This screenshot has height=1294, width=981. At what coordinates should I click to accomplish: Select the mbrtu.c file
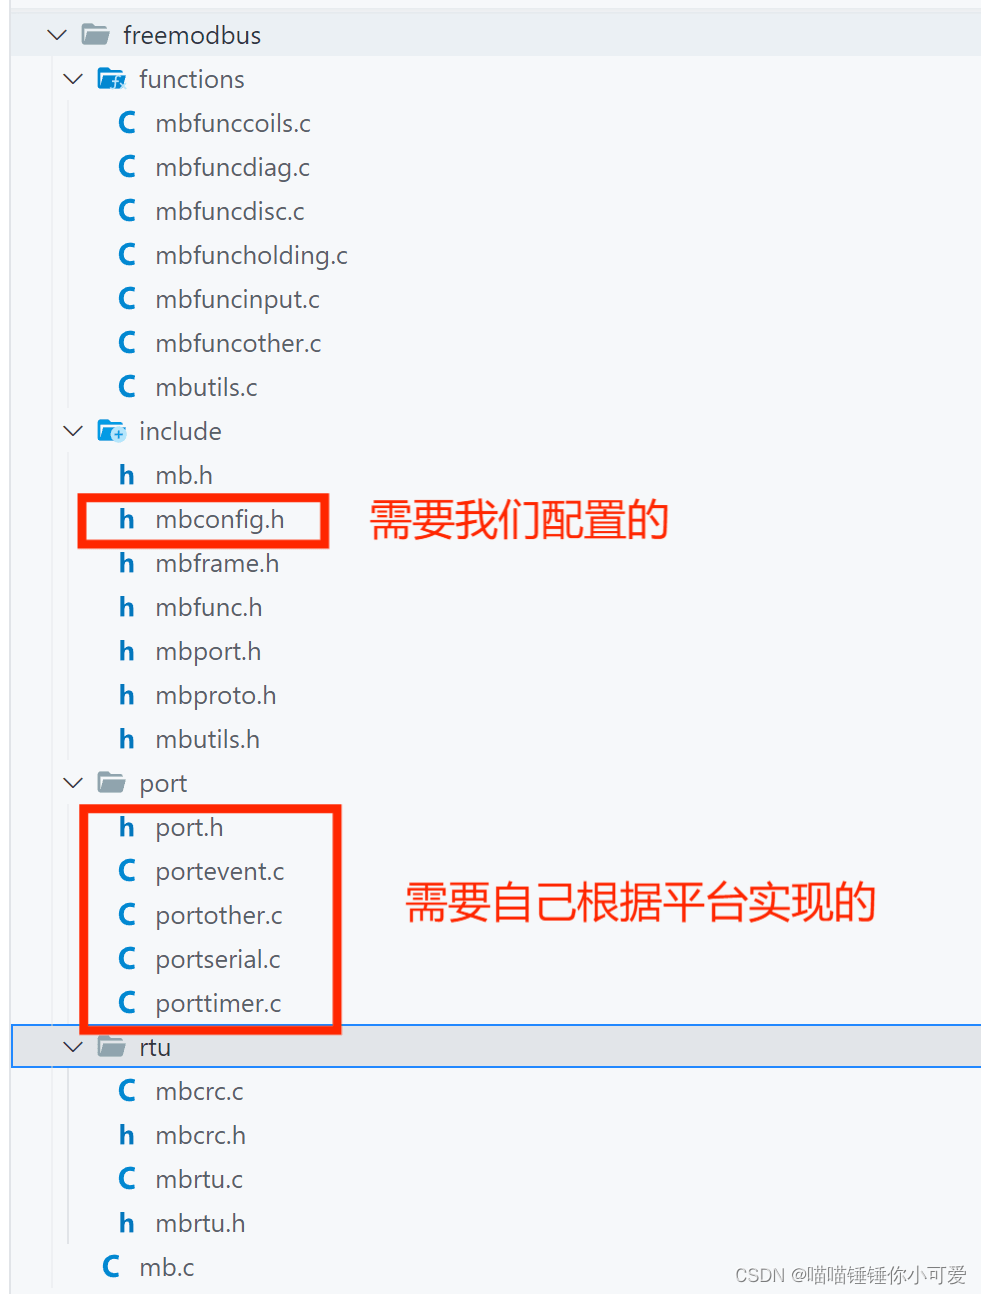(x=199, y=1179)
